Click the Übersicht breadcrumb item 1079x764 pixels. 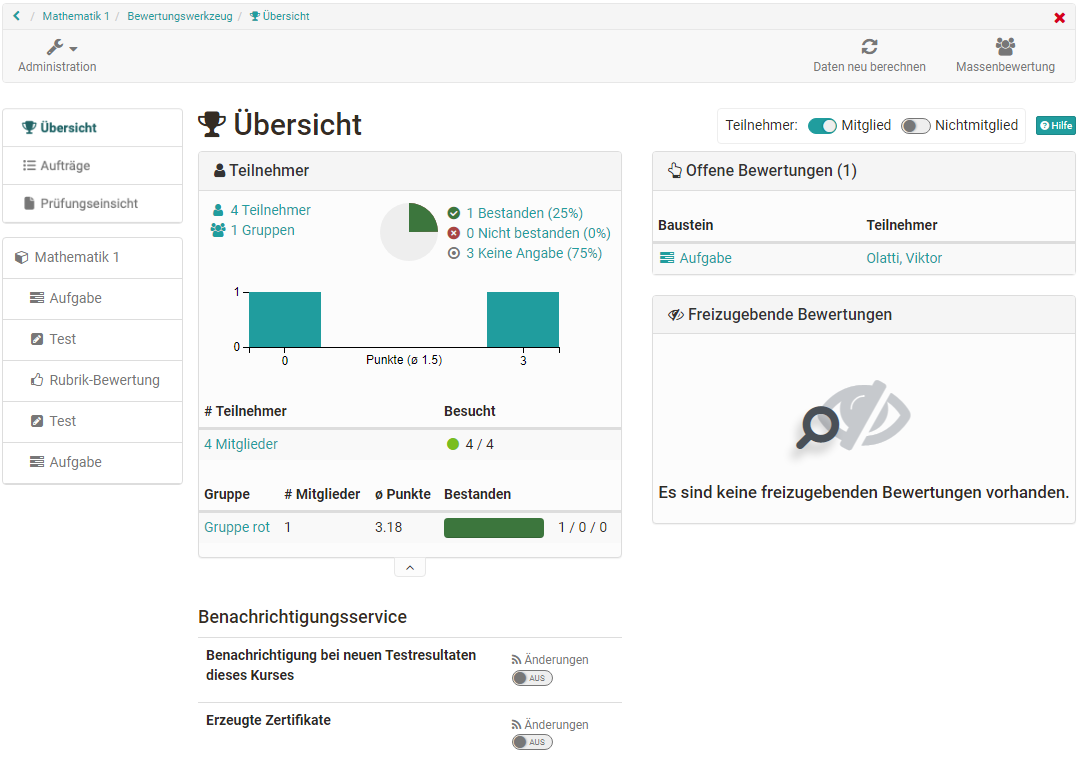[x=279, y=16]
